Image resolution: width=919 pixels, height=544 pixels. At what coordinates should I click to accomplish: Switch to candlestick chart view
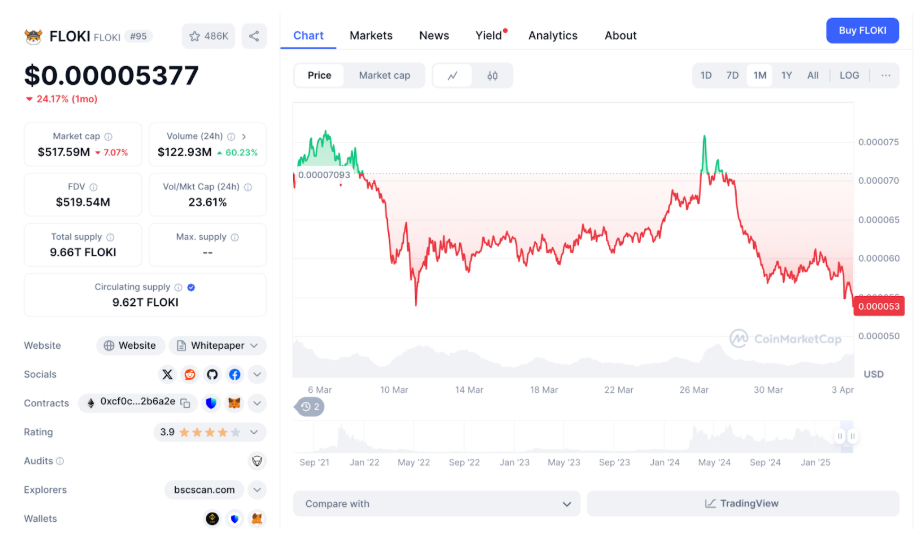492,76
